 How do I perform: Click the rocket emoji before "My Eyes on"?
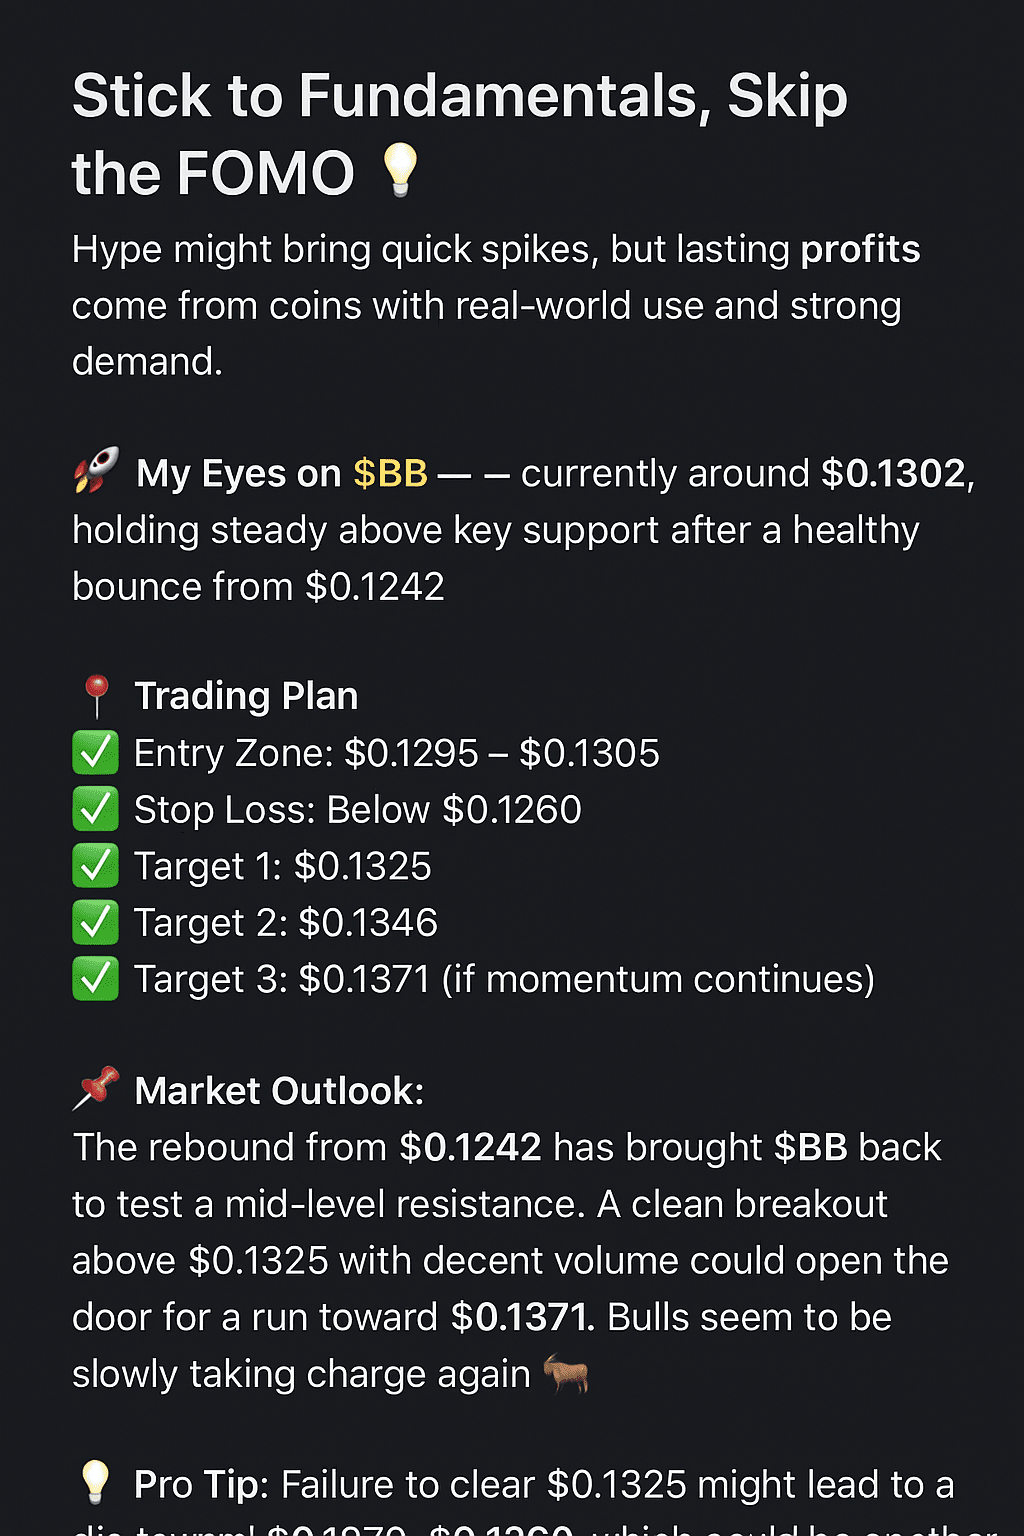click(96, 470)
